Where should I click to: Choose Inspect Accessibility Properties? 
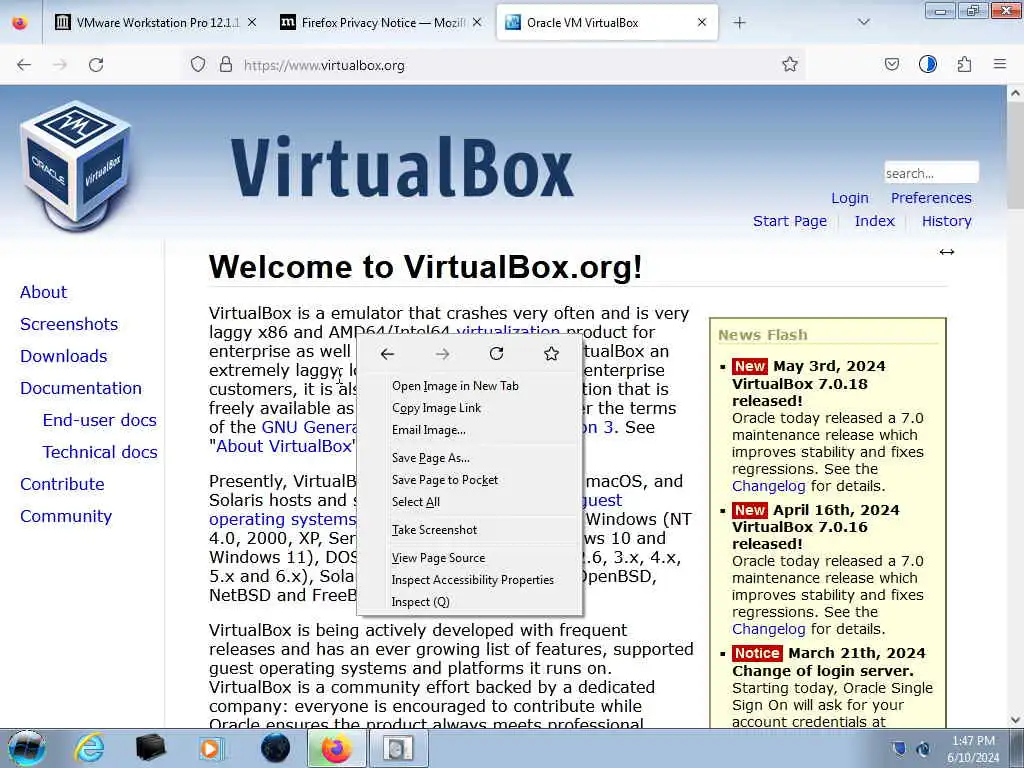[x=472, y=580]
